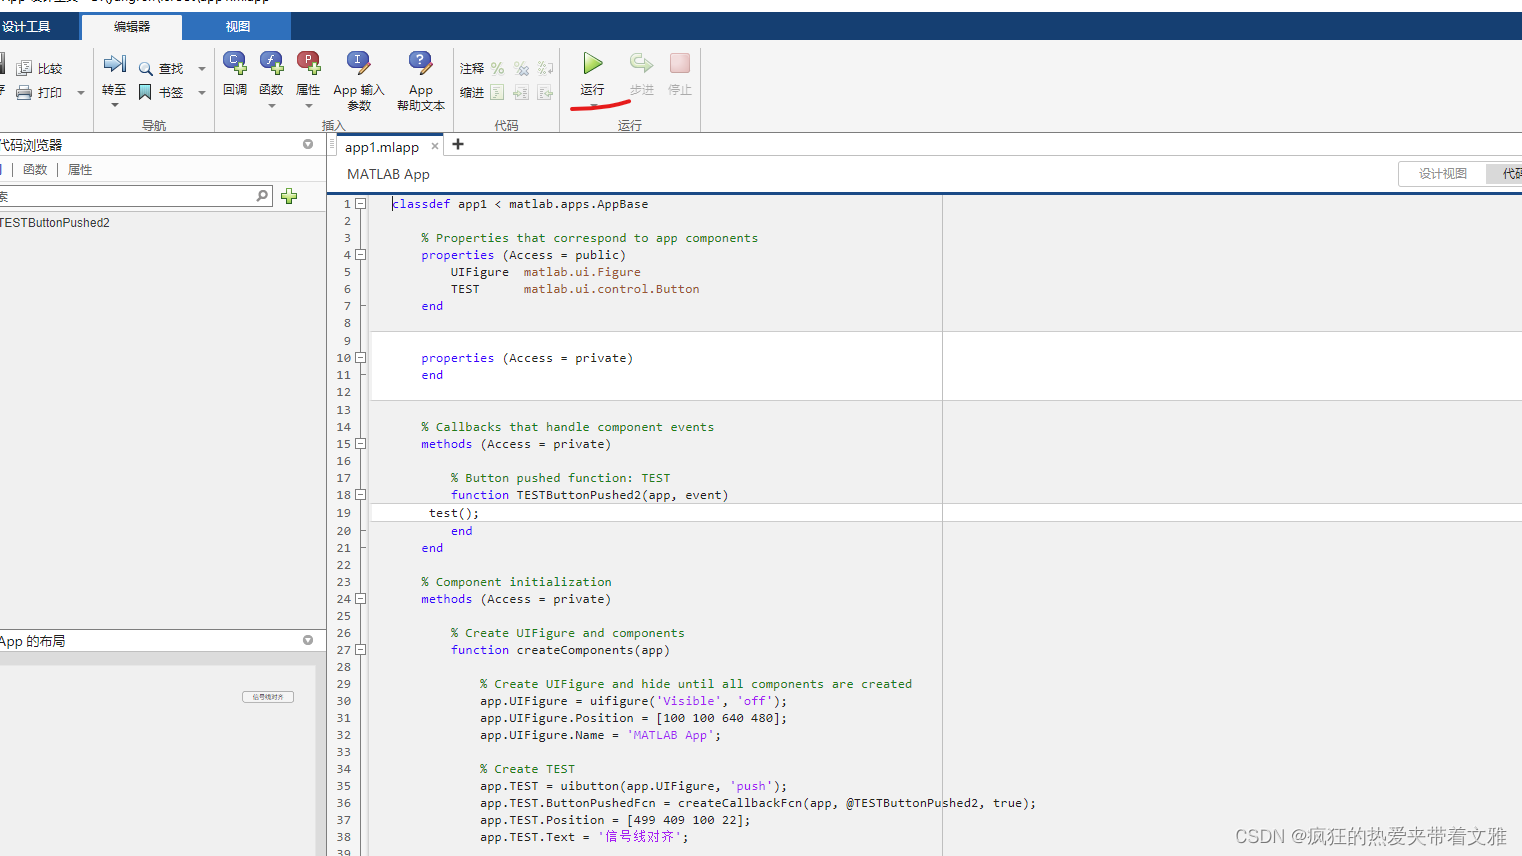The width and height of the screenshot is (1522, 856).
Task: Run the app with green 运行 button
Action: [x=593, y=64]
